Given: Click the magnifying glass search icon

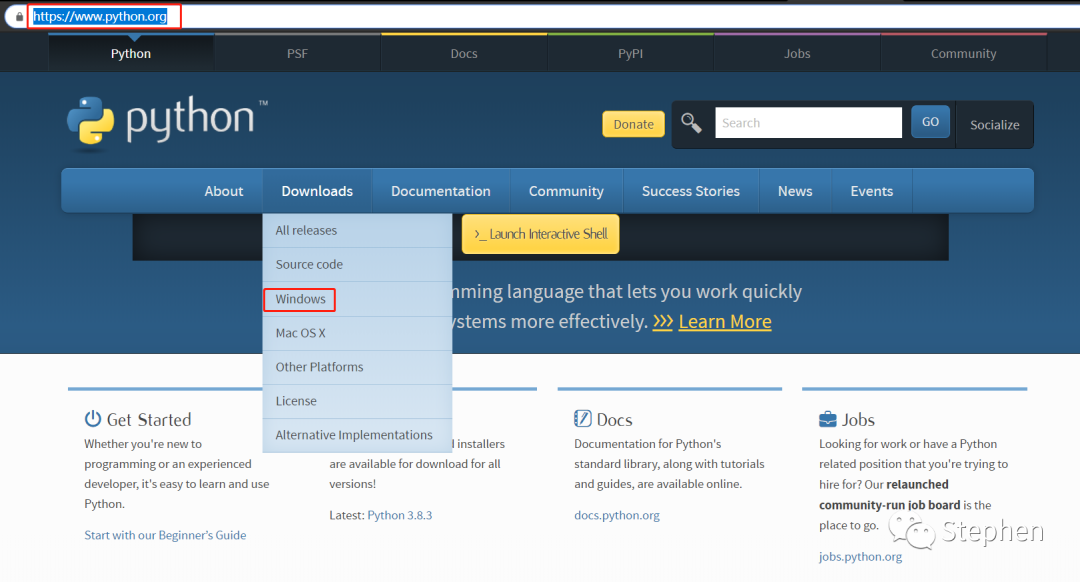Looking at the screenshot, I should click(691, 123).
